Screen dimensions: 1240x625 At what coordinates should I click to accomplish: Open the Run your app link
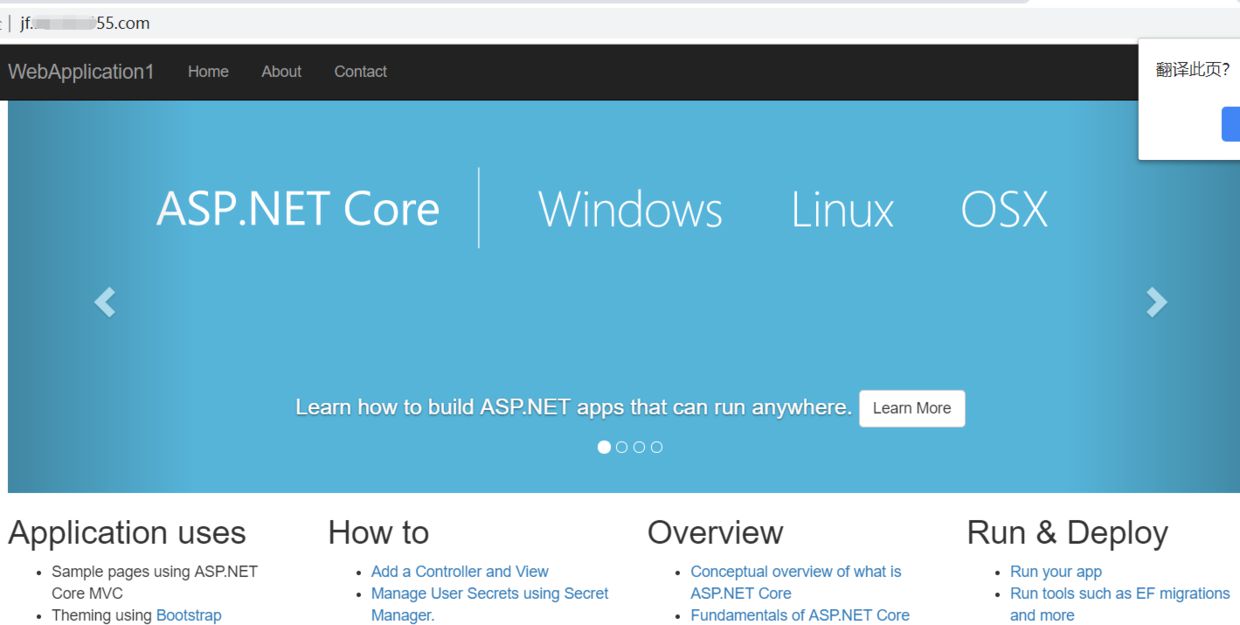click(x=1056, y=572)
